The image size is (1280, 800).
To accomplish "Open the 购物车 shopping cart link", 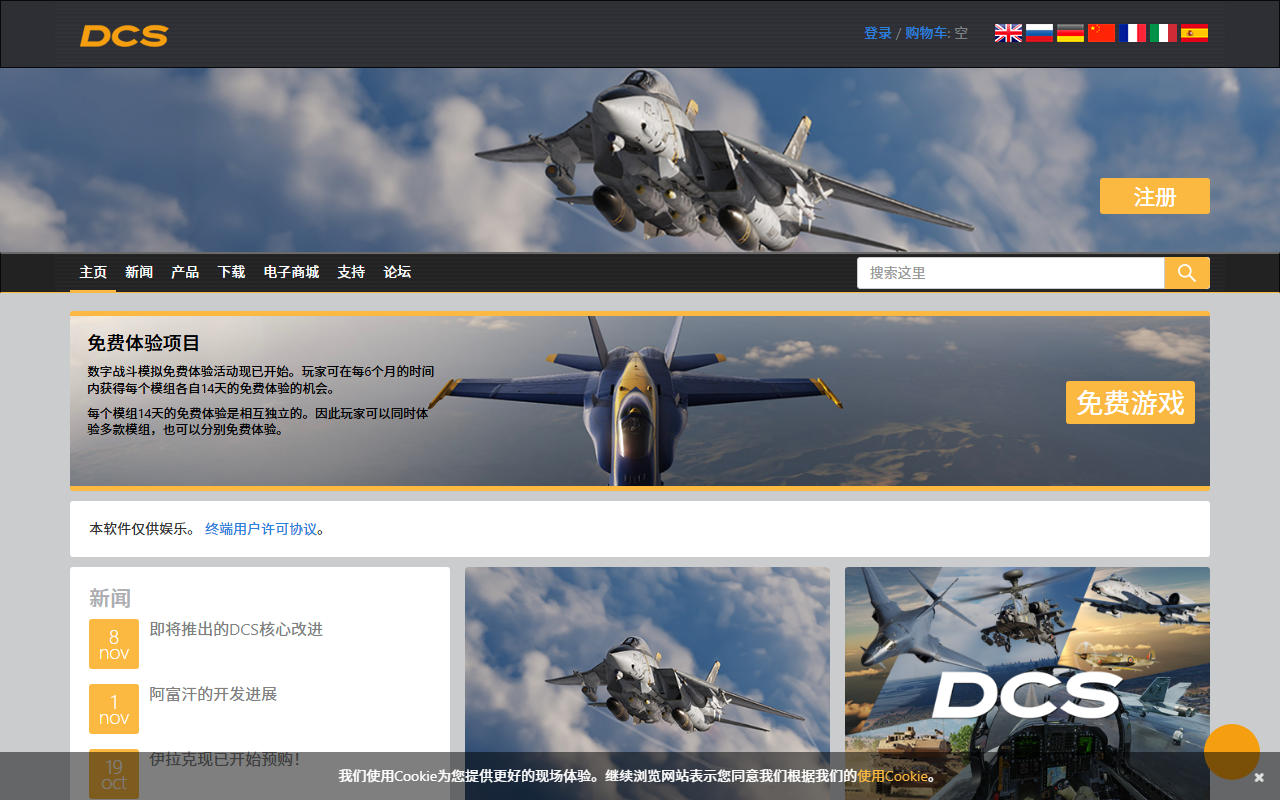I will [x=927, y=33].
